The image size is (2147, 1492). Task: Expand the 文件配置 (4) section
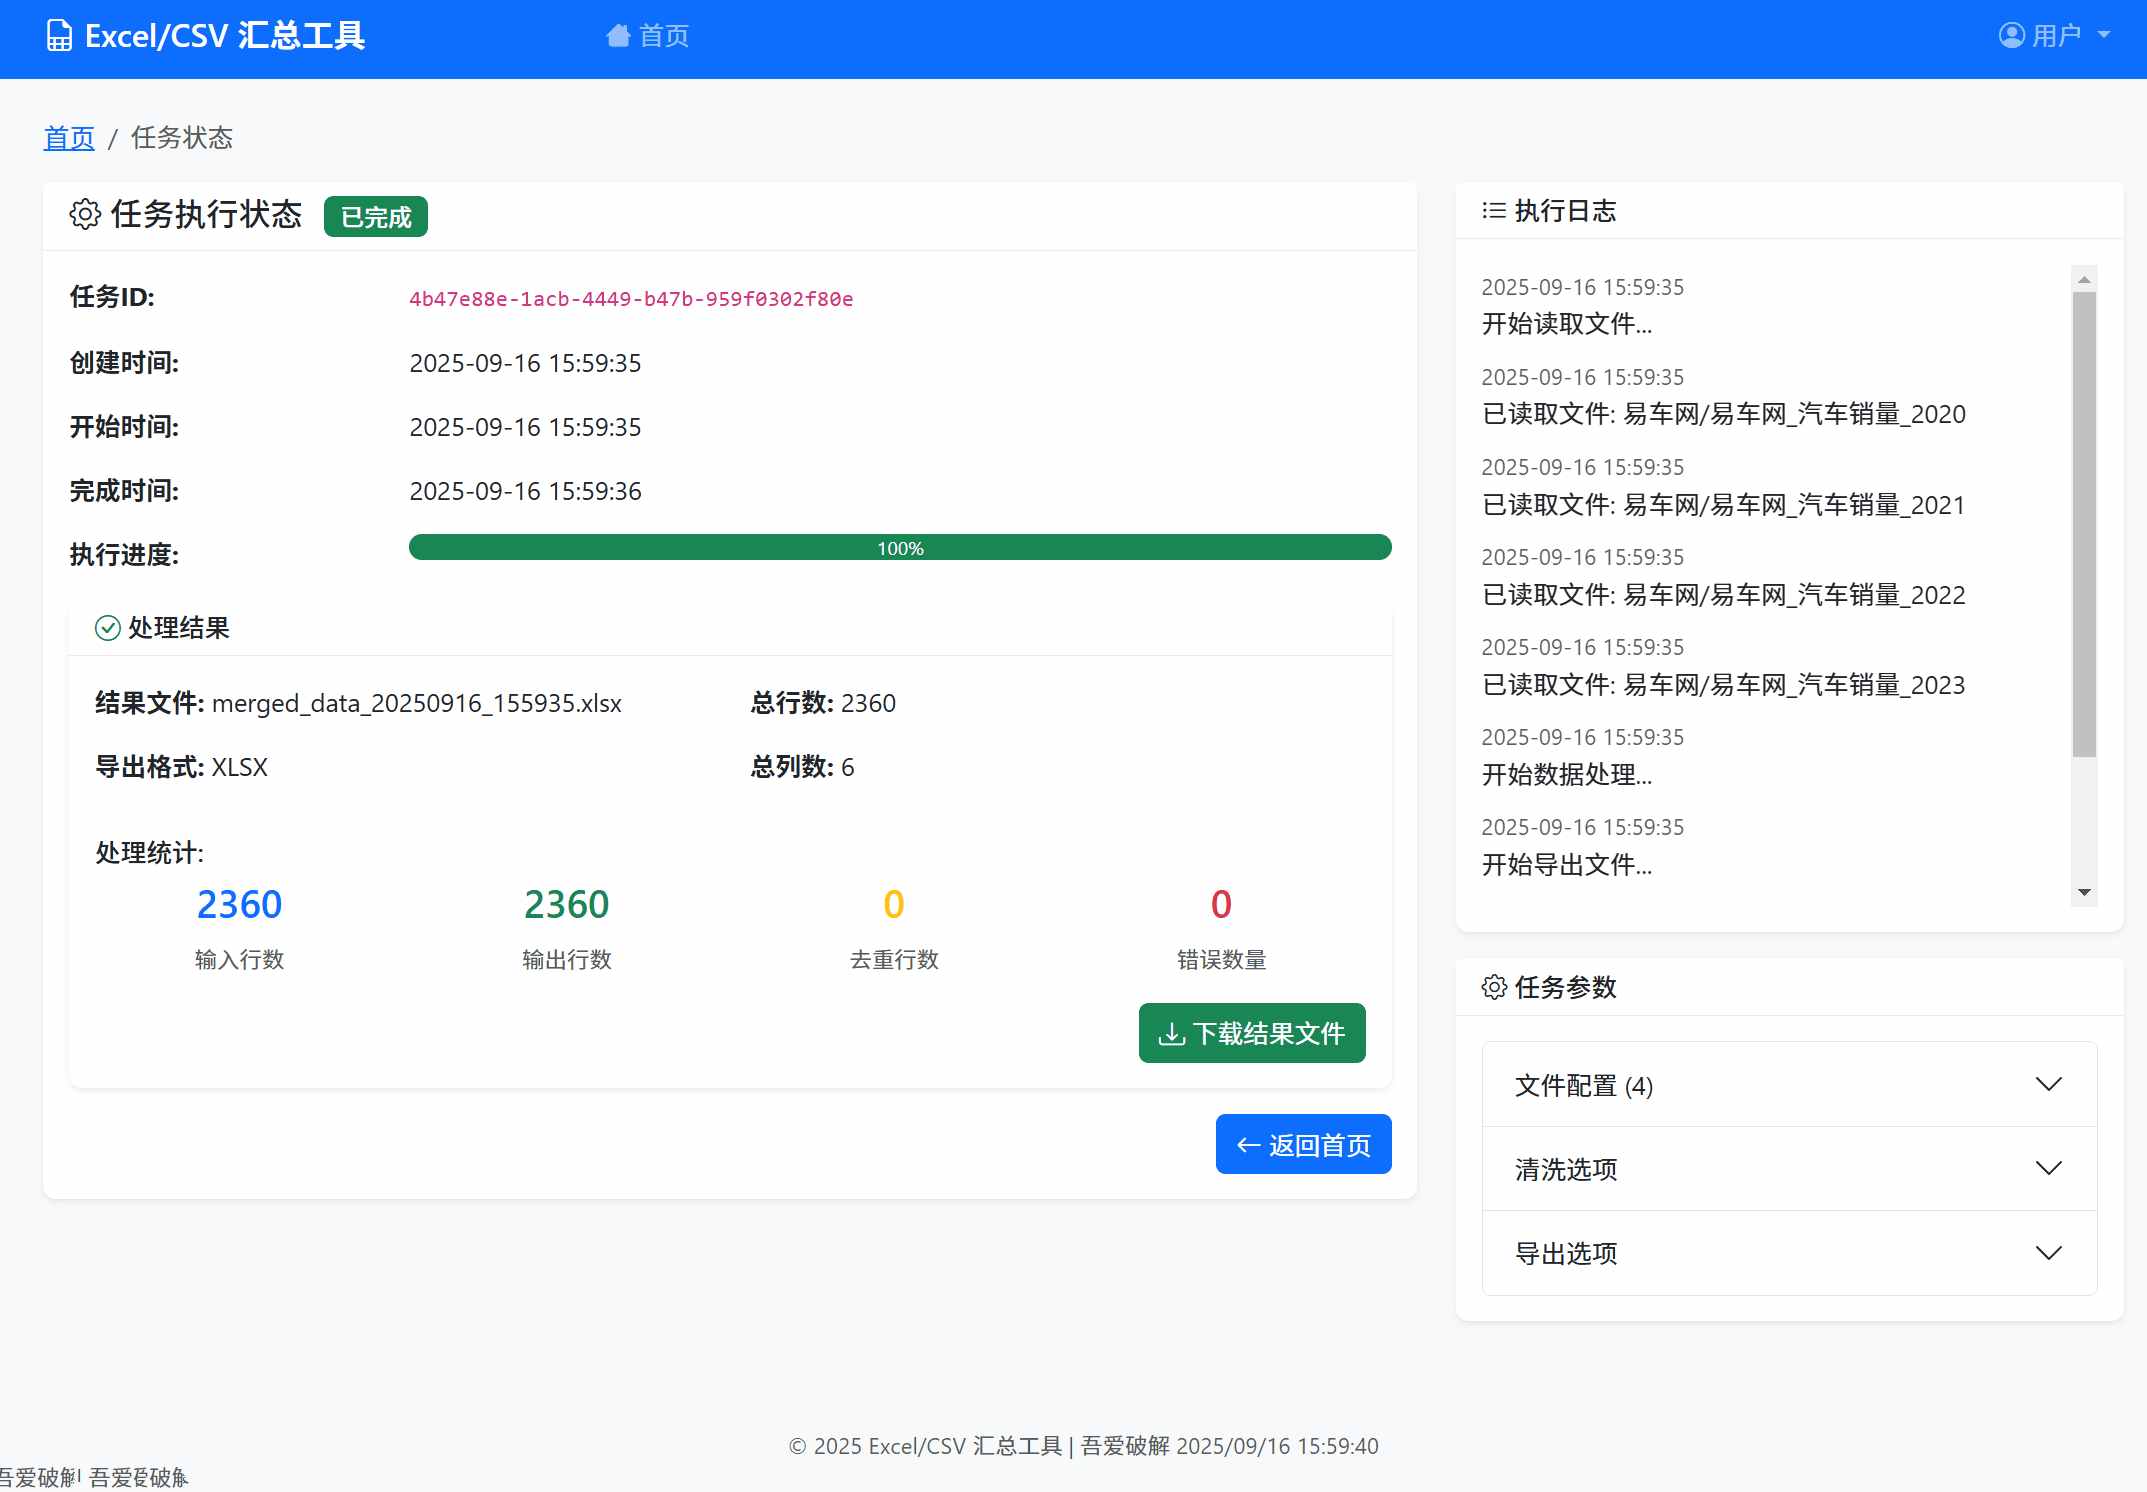[x=1788, y=1085]
